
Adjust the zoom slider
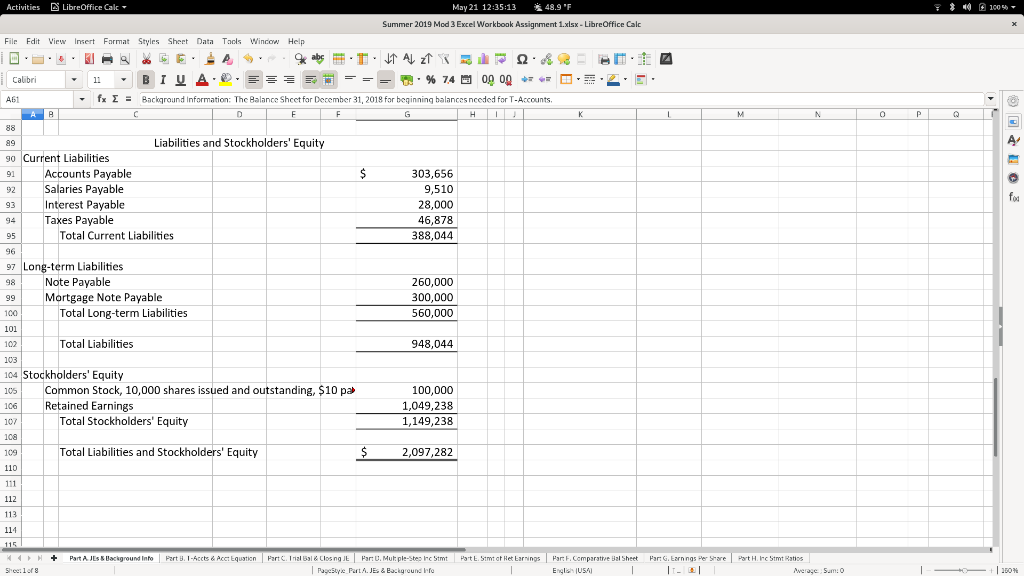[x=964, y=570]
